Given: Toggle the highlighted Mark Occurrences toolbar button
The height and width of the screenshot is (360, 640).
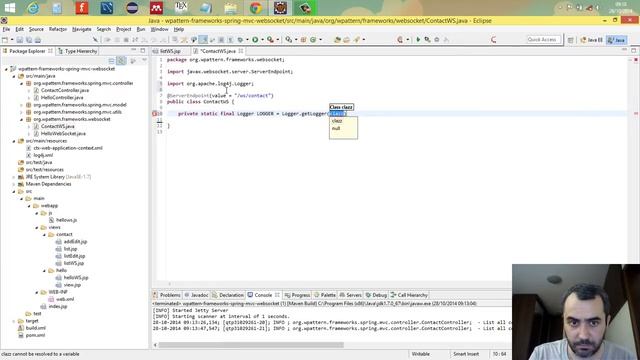Looking at the screenshot, I should (x=203, y=40).
